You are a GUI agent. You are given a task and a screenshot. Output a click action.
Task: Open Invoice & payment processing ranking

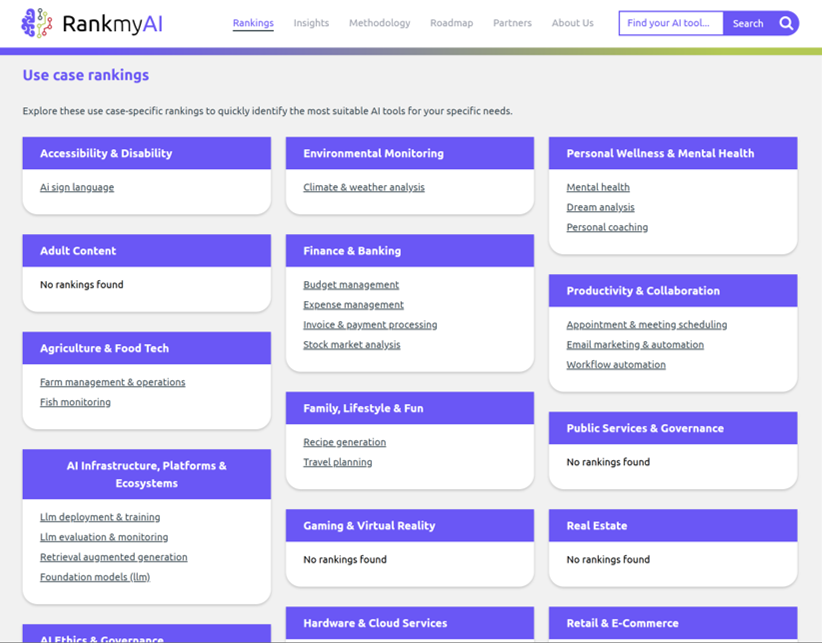pyautogui.click(x=370, y=324)
